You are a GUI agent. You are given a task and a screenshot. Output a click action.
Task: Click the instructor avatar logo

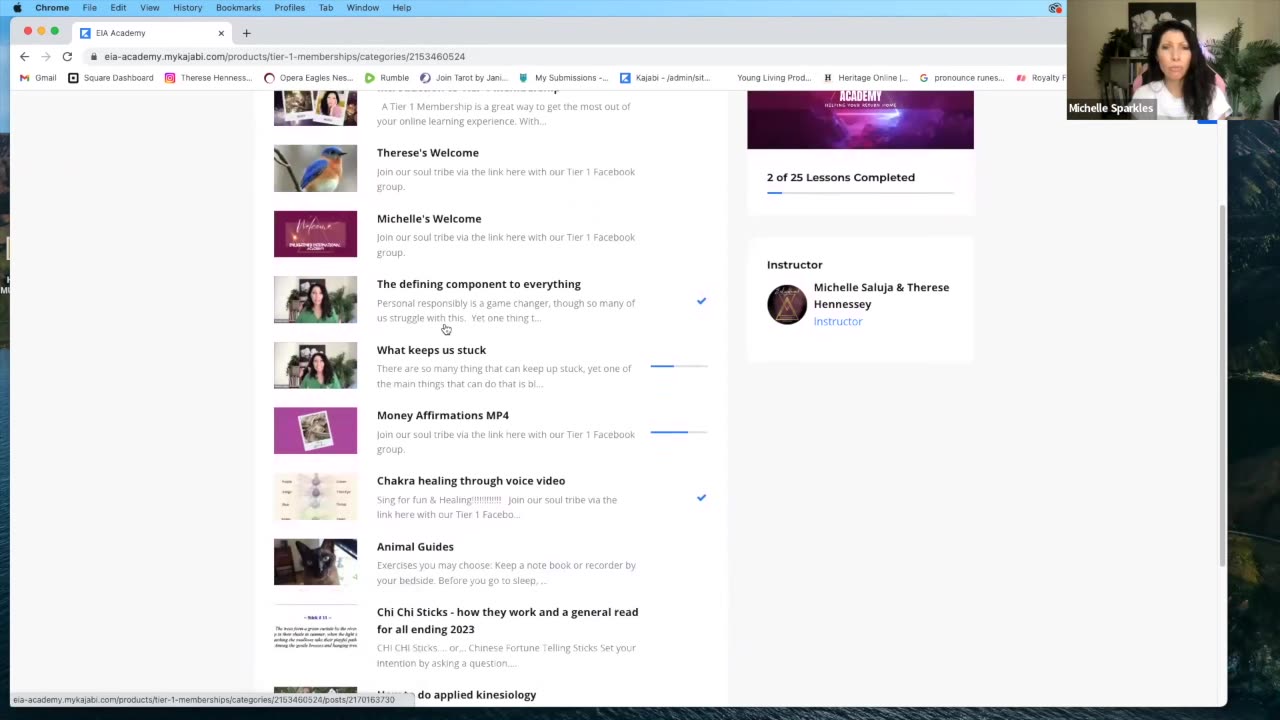787,305
